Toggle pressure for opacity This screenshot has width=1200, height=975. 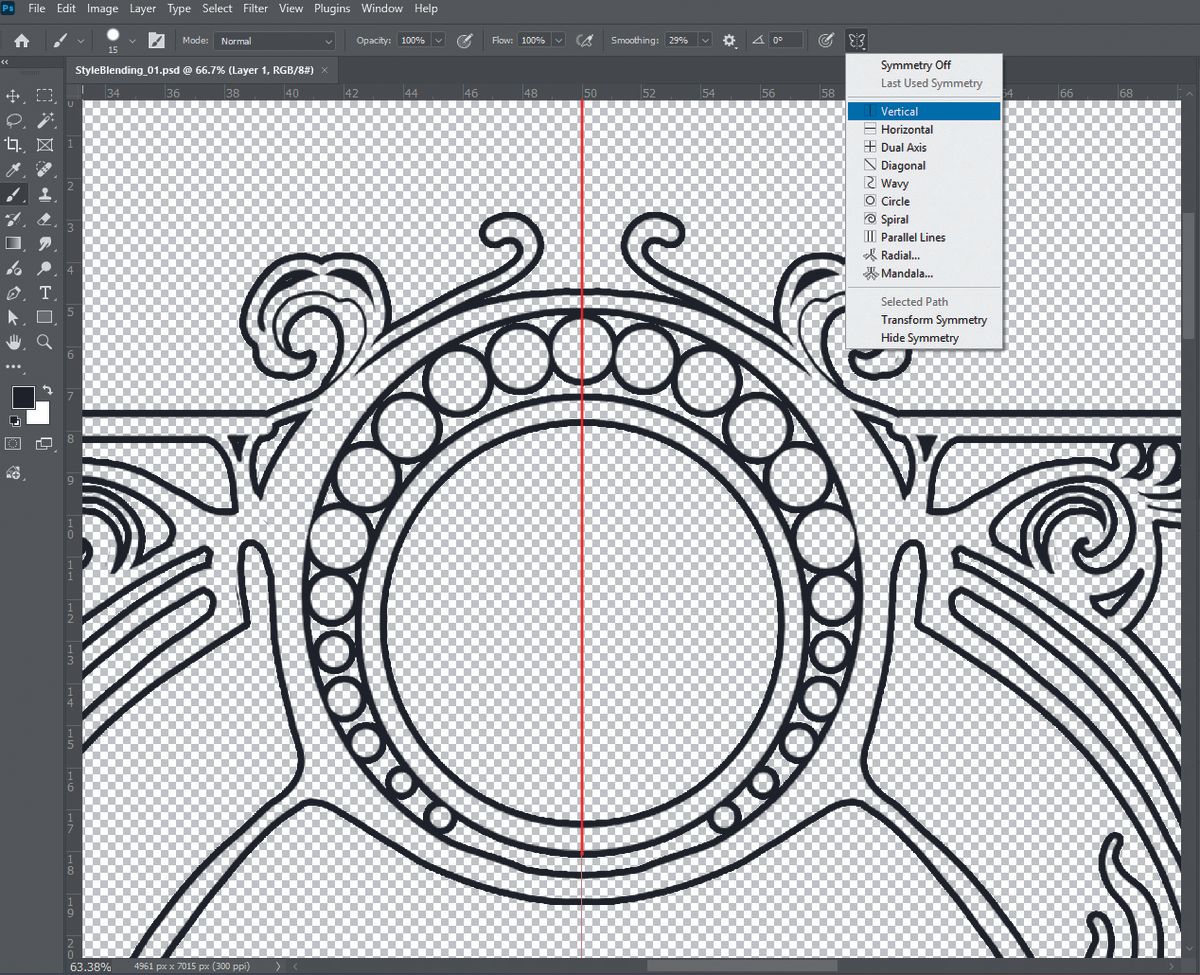[x=464, y=41]
